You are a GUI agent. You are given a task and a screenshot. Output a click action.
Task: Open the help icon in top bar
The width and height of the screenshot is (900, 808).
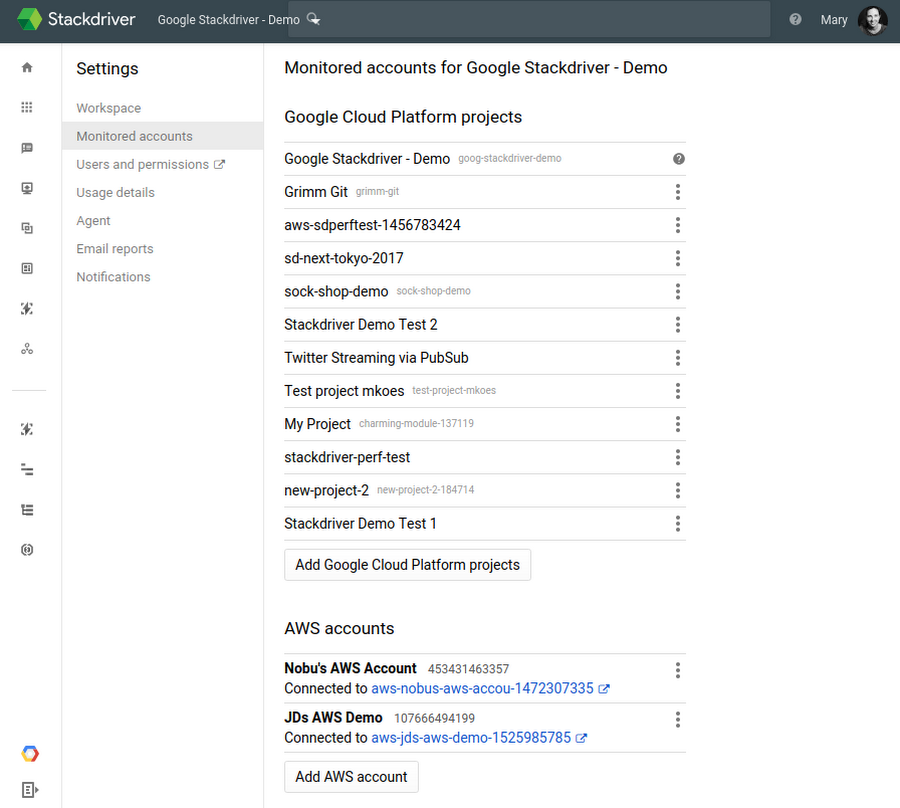click(x=795, y=20)
